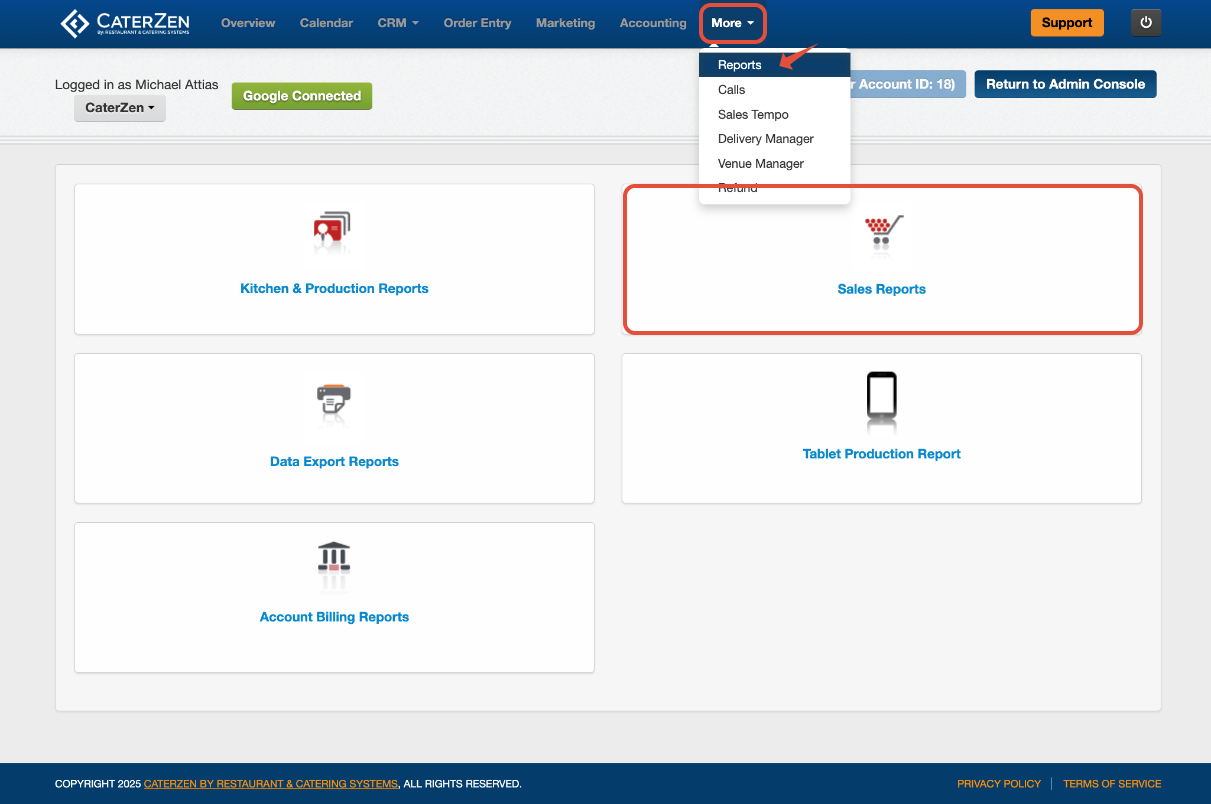Open the Privacy Policy footer link

pos(999,784)
